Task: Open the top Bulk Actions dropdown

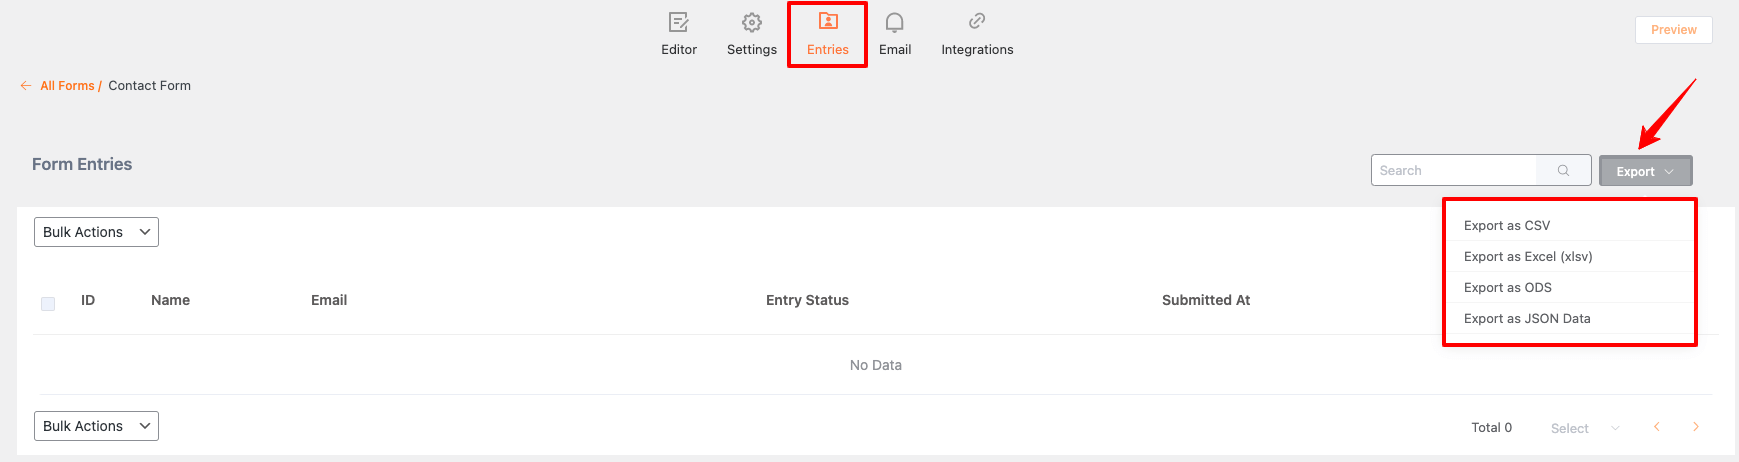Action: (96, 232)
